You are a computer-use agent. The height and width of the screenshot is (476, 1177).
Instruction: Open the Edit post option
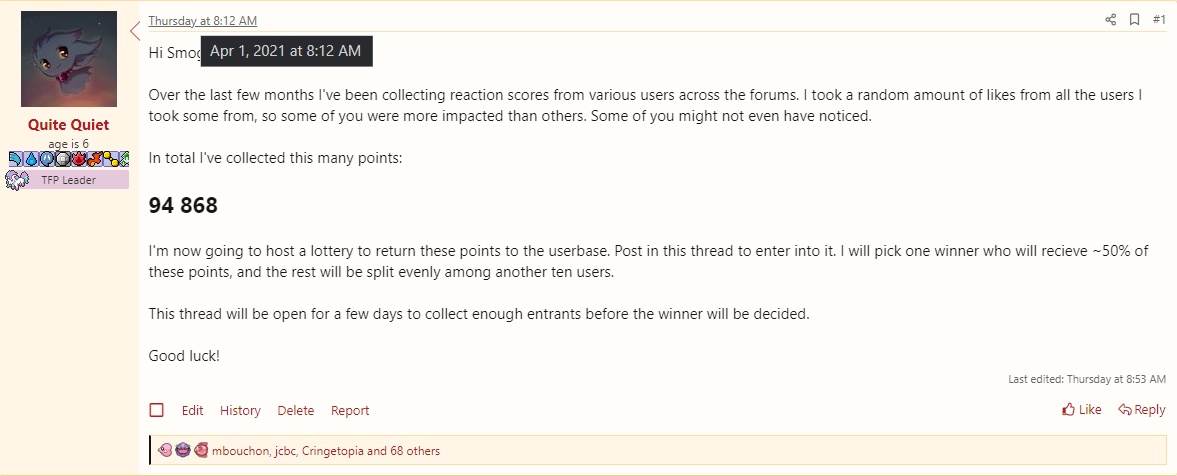click(x=192, y=411)
